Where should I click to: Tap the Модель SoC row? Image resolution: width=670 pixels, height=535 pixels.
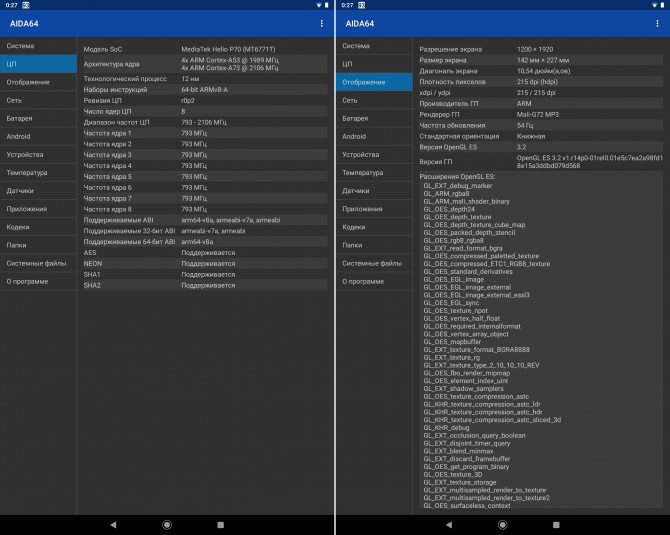205,49
